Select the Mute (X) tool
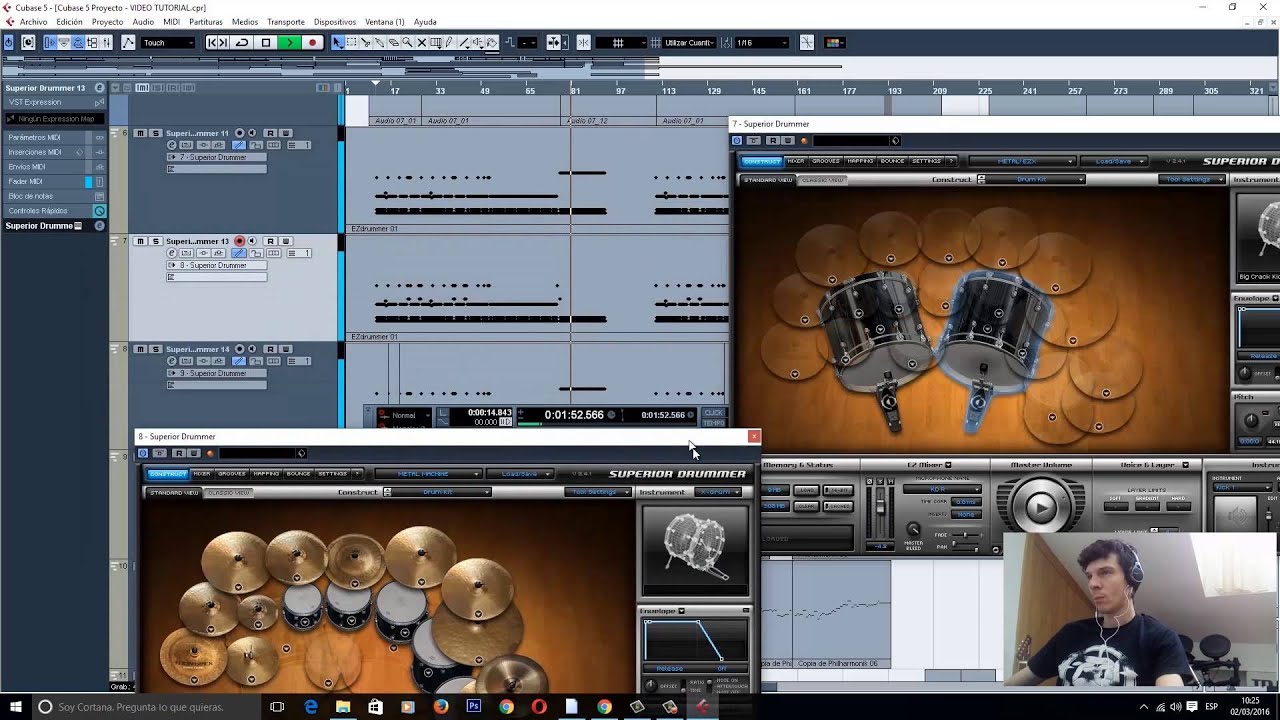Viewport: 1280px width, 720px height. click(422, 43)
